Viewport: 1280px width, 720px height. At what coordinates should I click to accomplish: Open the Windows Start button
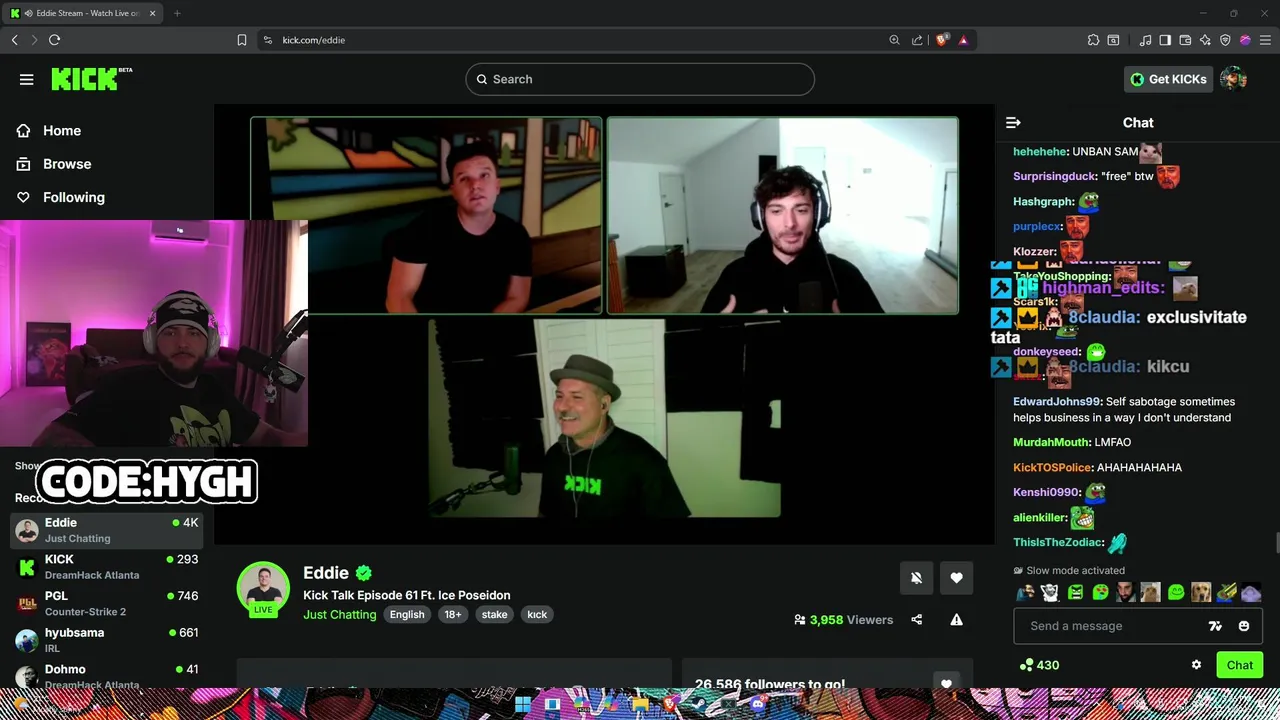point(523,705)
